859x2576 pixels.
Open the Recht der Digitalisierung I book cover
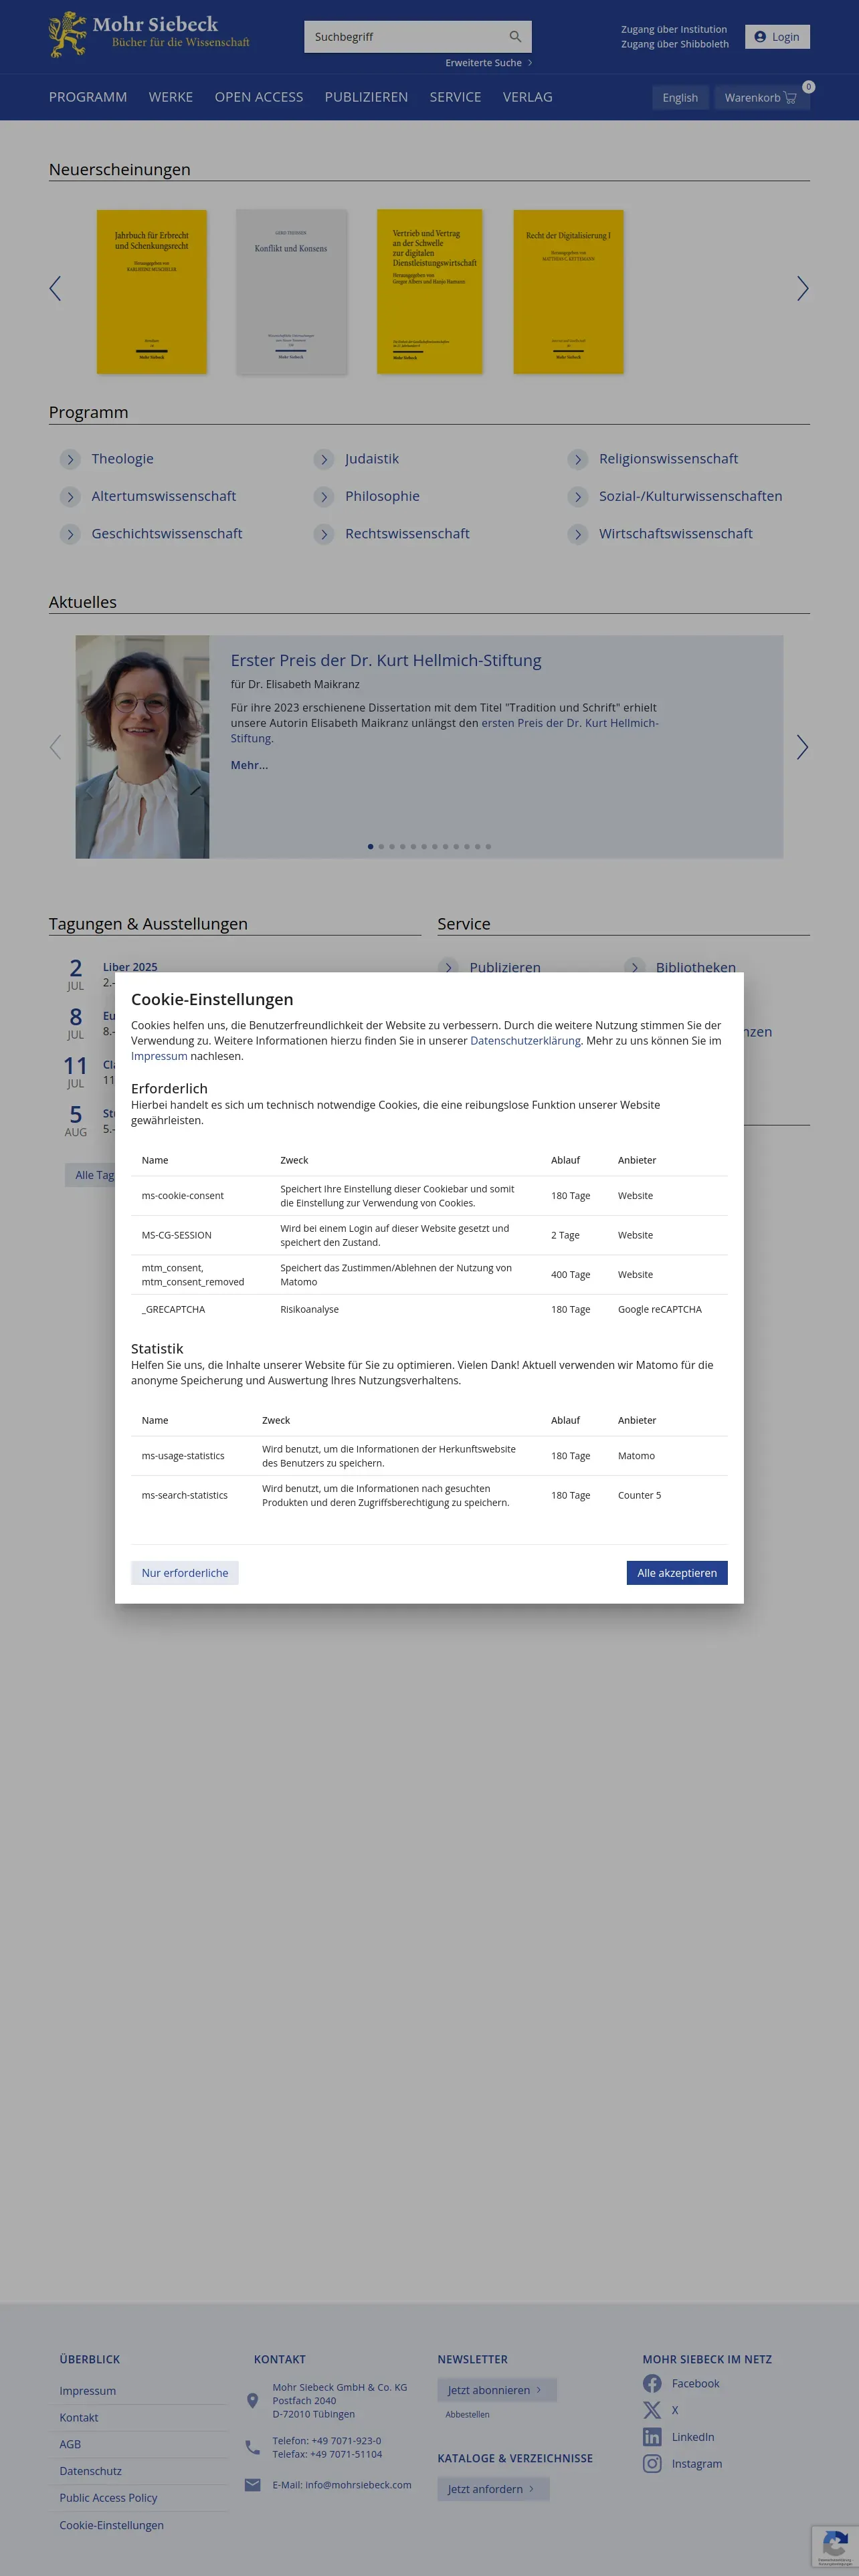(x=568, y=292)
